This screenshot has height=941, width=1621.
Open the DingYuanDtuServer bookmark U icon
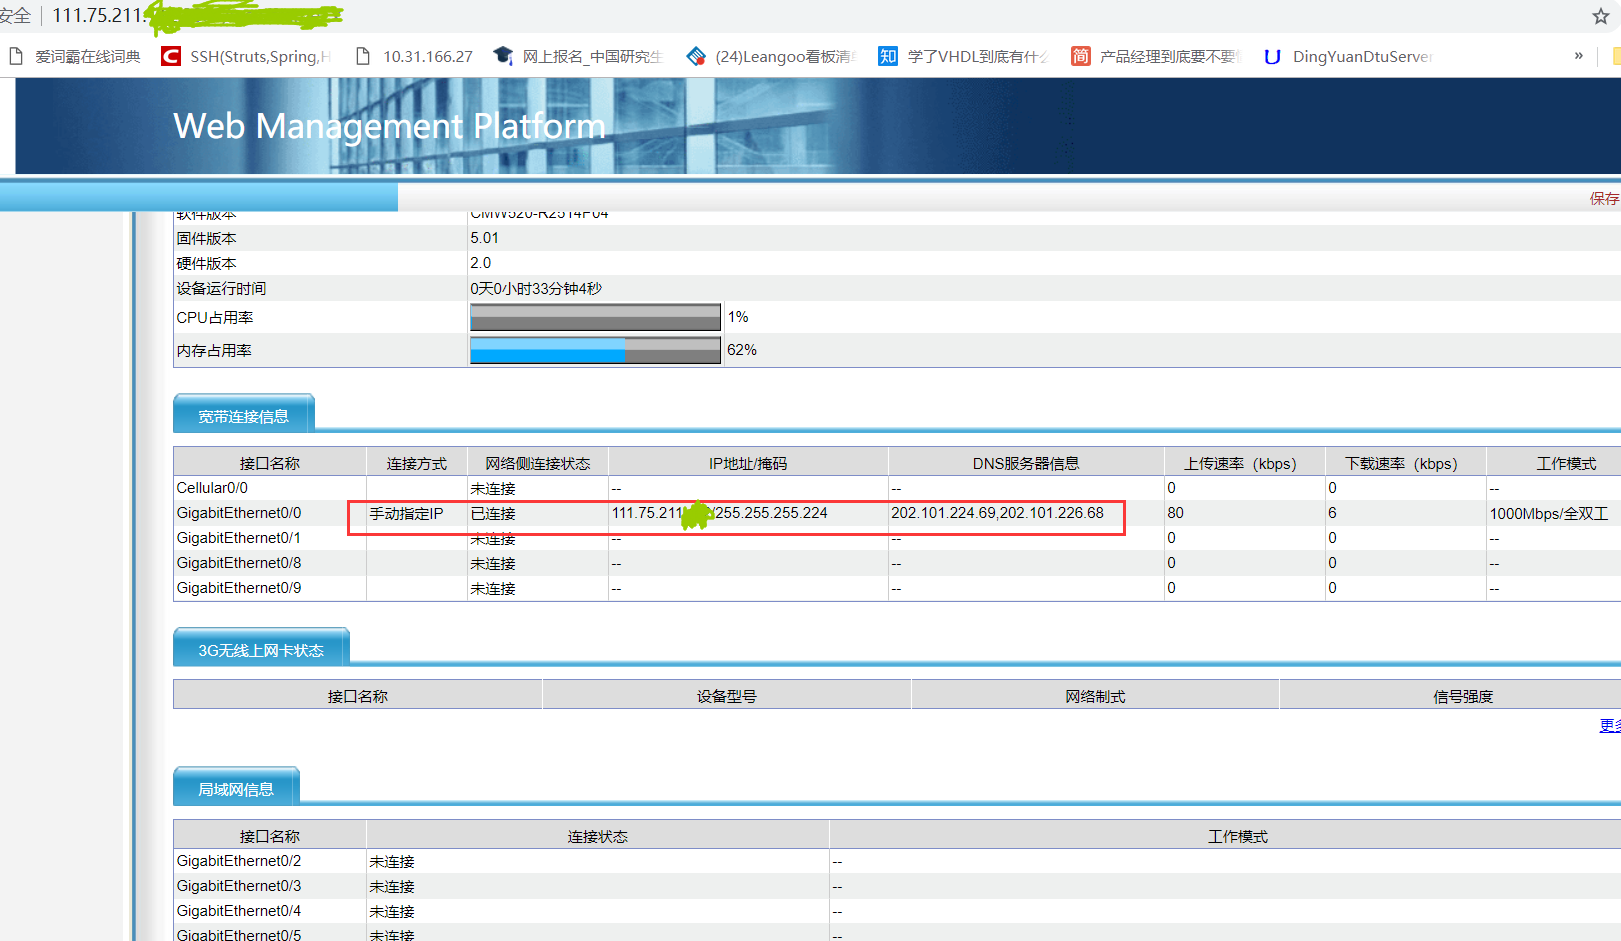click(x=1272, y=57)
